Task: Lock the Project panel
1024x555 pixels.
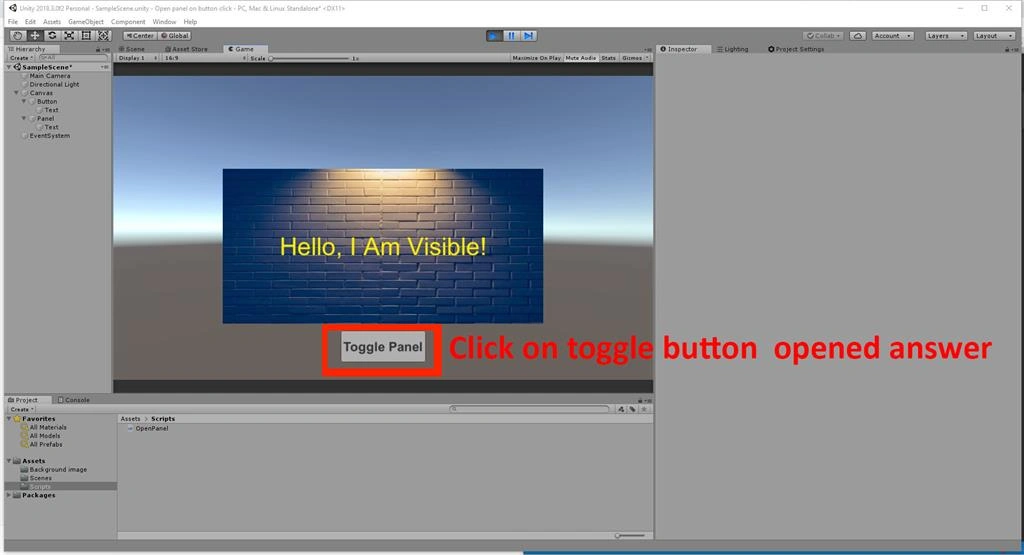Action: tap(640, 400)
